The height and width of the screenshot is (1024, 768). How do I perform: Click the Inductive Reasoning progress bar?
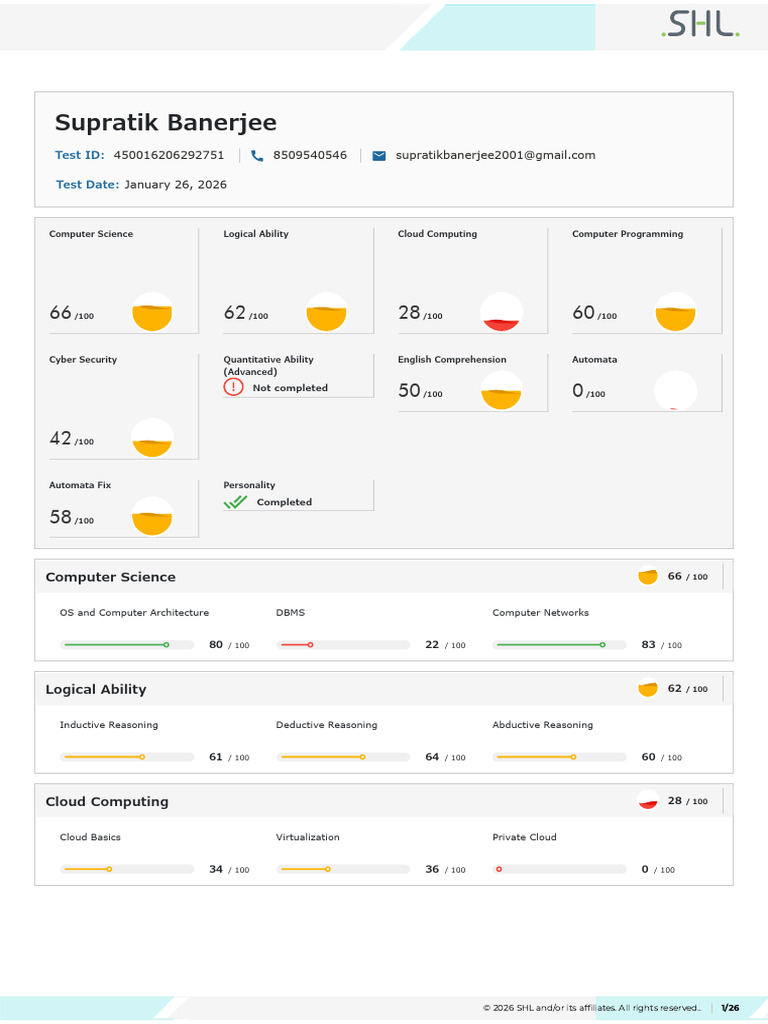[x=127, y=757]
